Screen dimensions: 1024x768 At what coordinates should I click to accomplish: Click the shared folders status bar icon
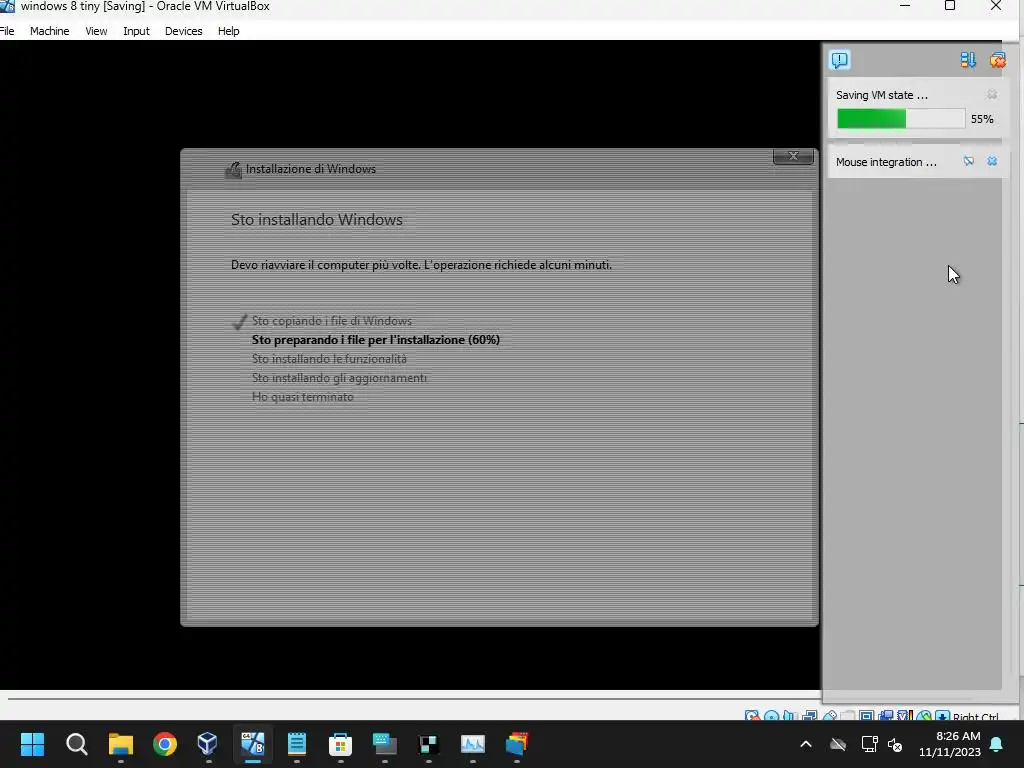[x=848, y=716]
